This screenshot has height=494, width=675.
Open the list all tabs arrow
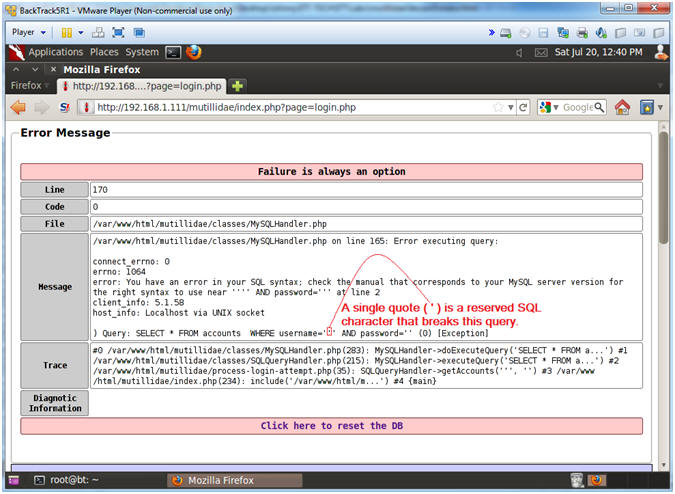660,86
